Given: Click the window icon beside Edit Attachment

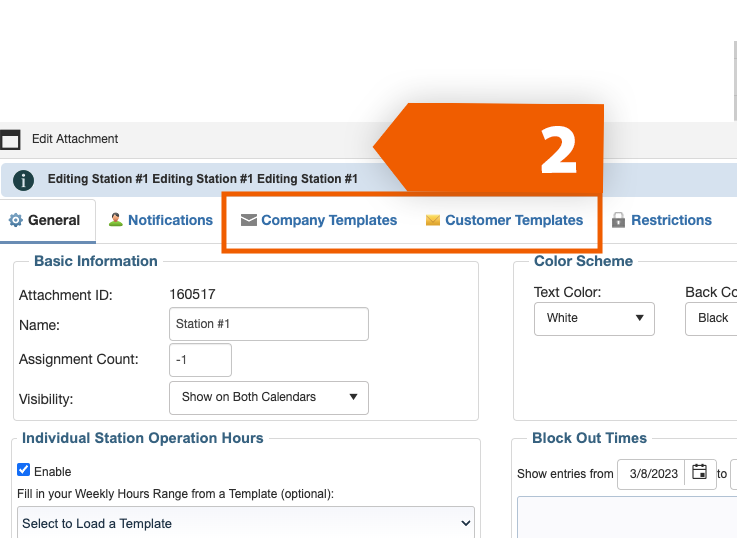Looking at the screenshot, I should click(10, 140).
